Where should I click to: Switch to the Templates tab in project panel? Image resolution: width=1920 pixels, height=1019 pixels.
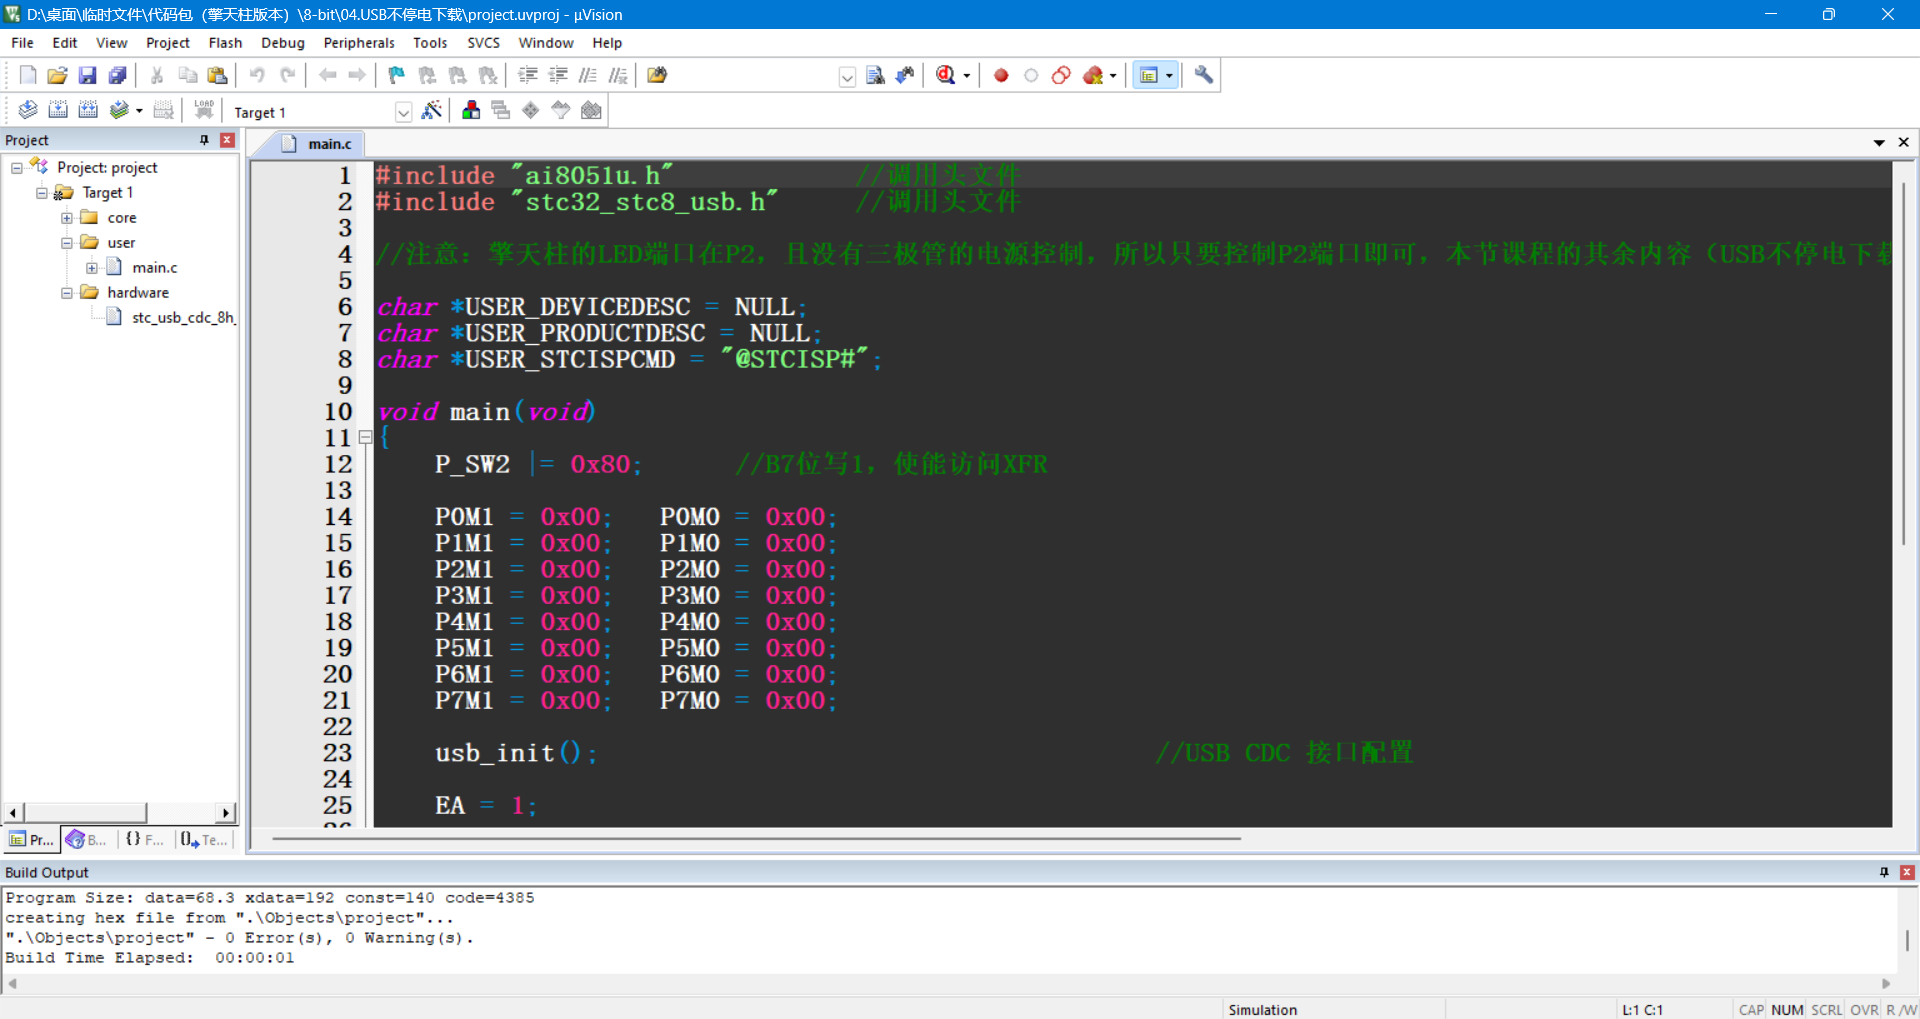pos(204,840)
